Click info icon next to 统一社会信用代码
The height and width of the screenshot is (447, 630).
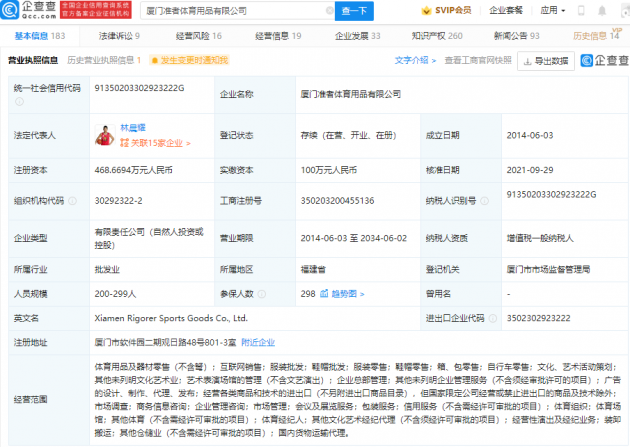[x=19, y=102]
